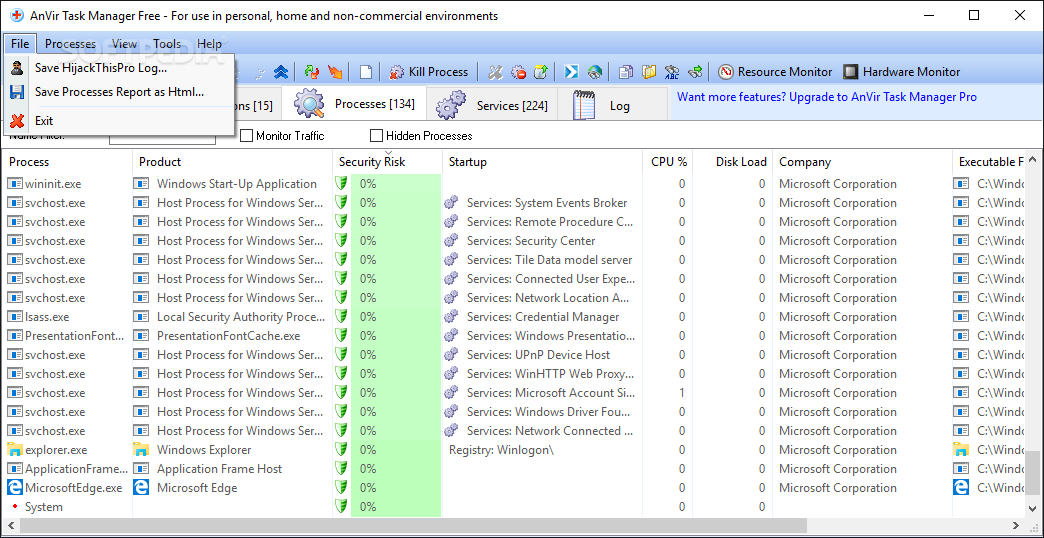Choose Save Processes Report as Html...
1044x538 pixels.
click(x=119, y=92)
